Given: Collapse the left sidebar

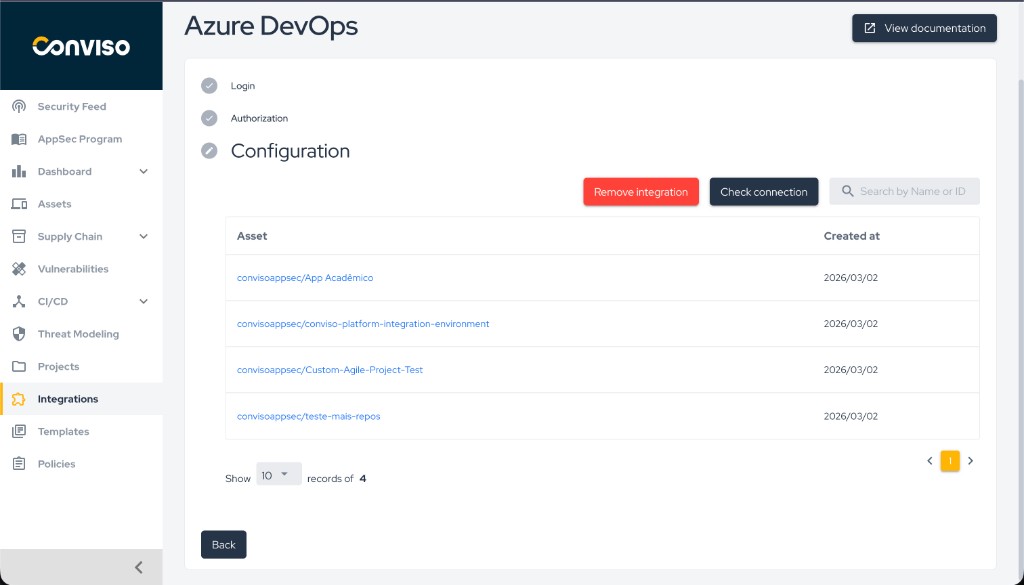Looking at the screenshot, I should [138, 567].
